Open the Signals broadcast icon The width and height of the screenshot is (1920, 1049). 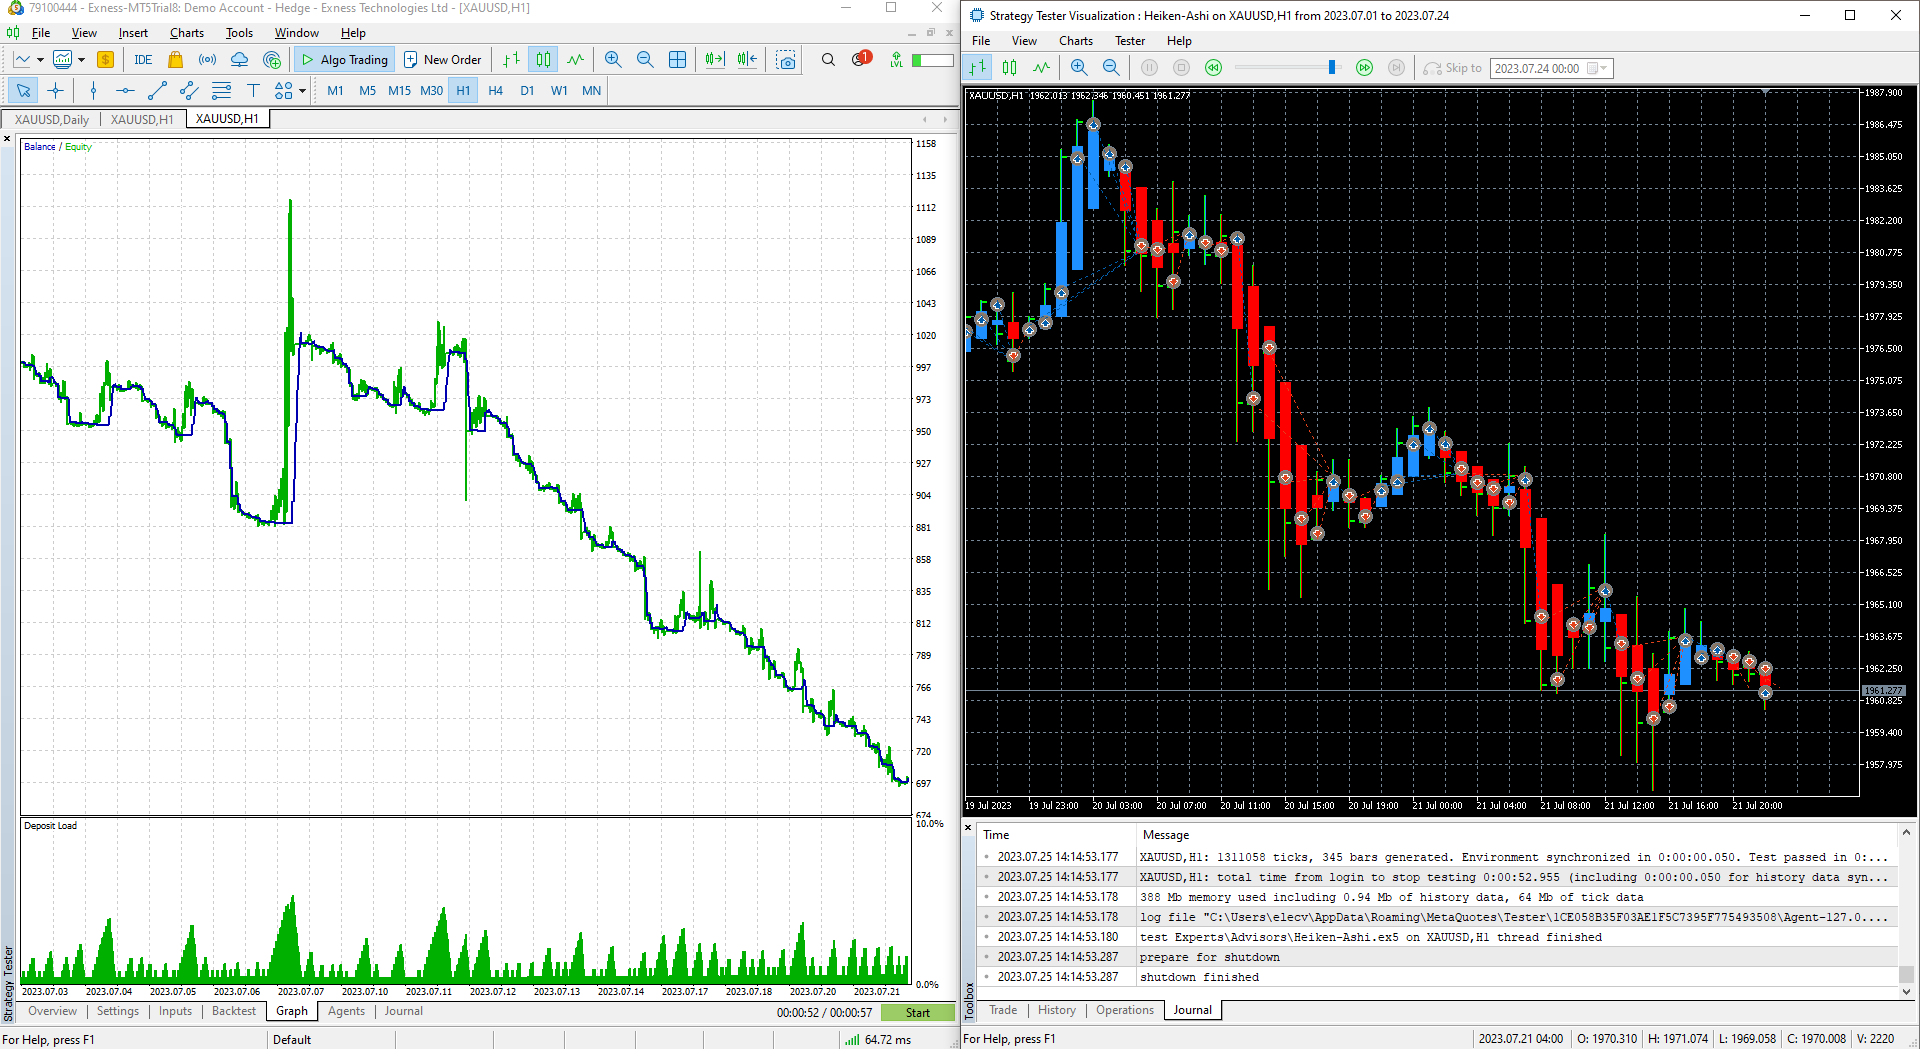tap(207, 60)
